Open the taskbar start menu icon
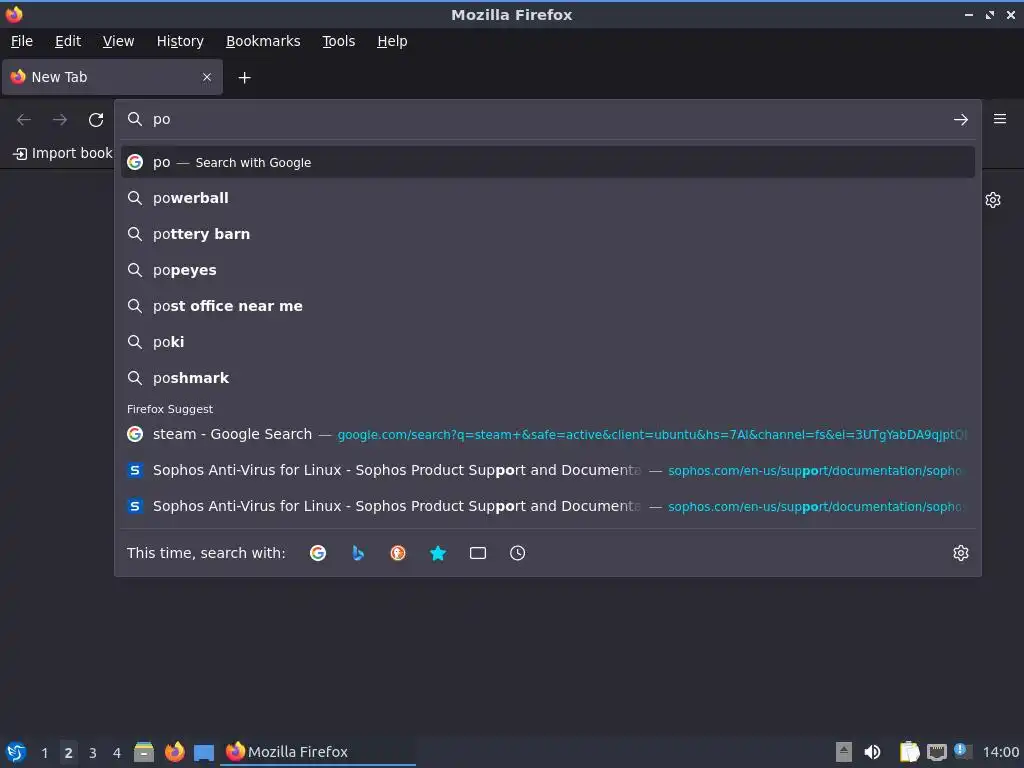The width and height of the screenshot is (1024, 768). (16, 752)
